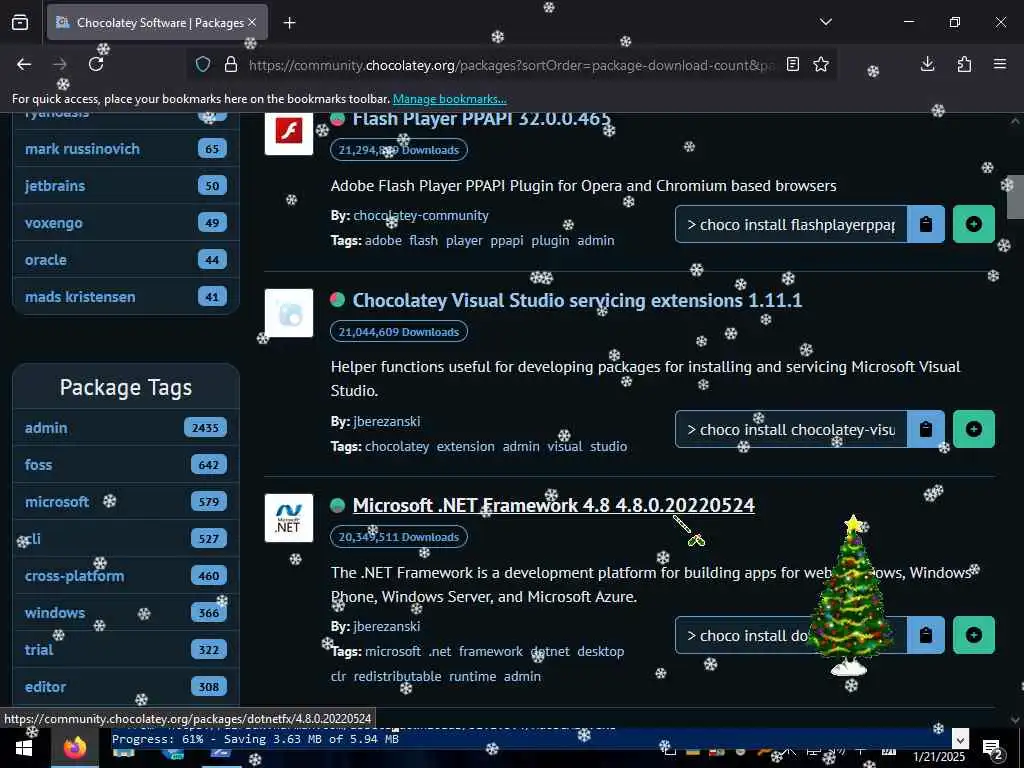Open the Firefox application menu
Image resolution: width=1024 pixels, height=768 pixels.
pos(1000,64)
